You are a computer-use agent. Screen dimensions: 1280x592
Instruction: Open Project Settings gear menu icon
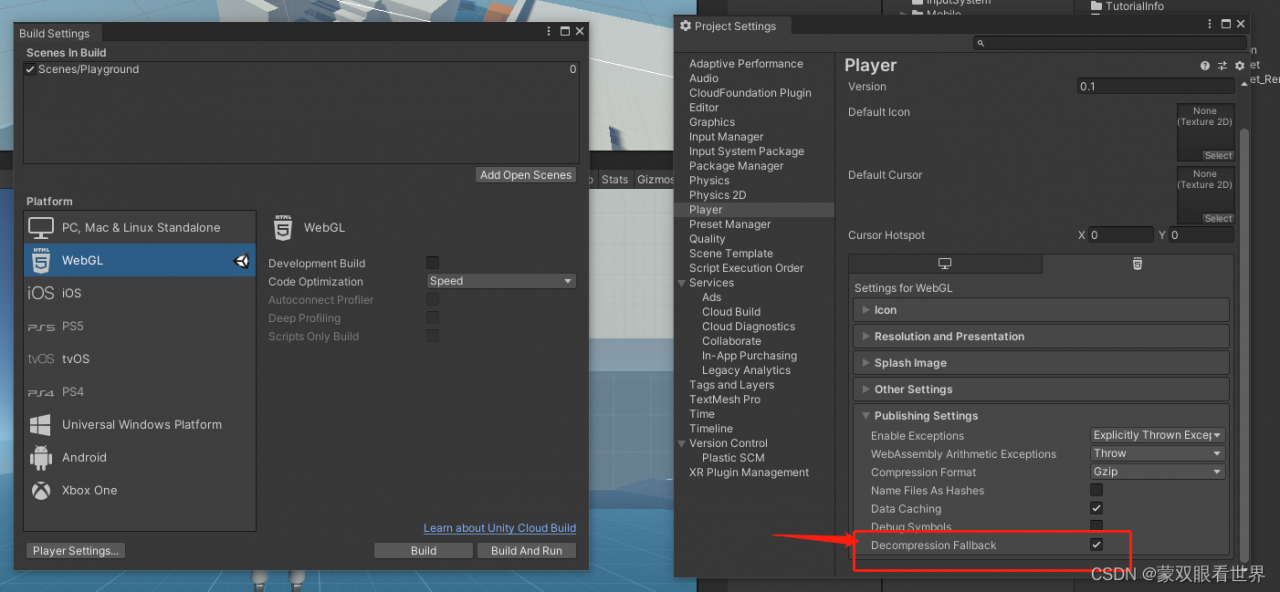point(1240,66)
